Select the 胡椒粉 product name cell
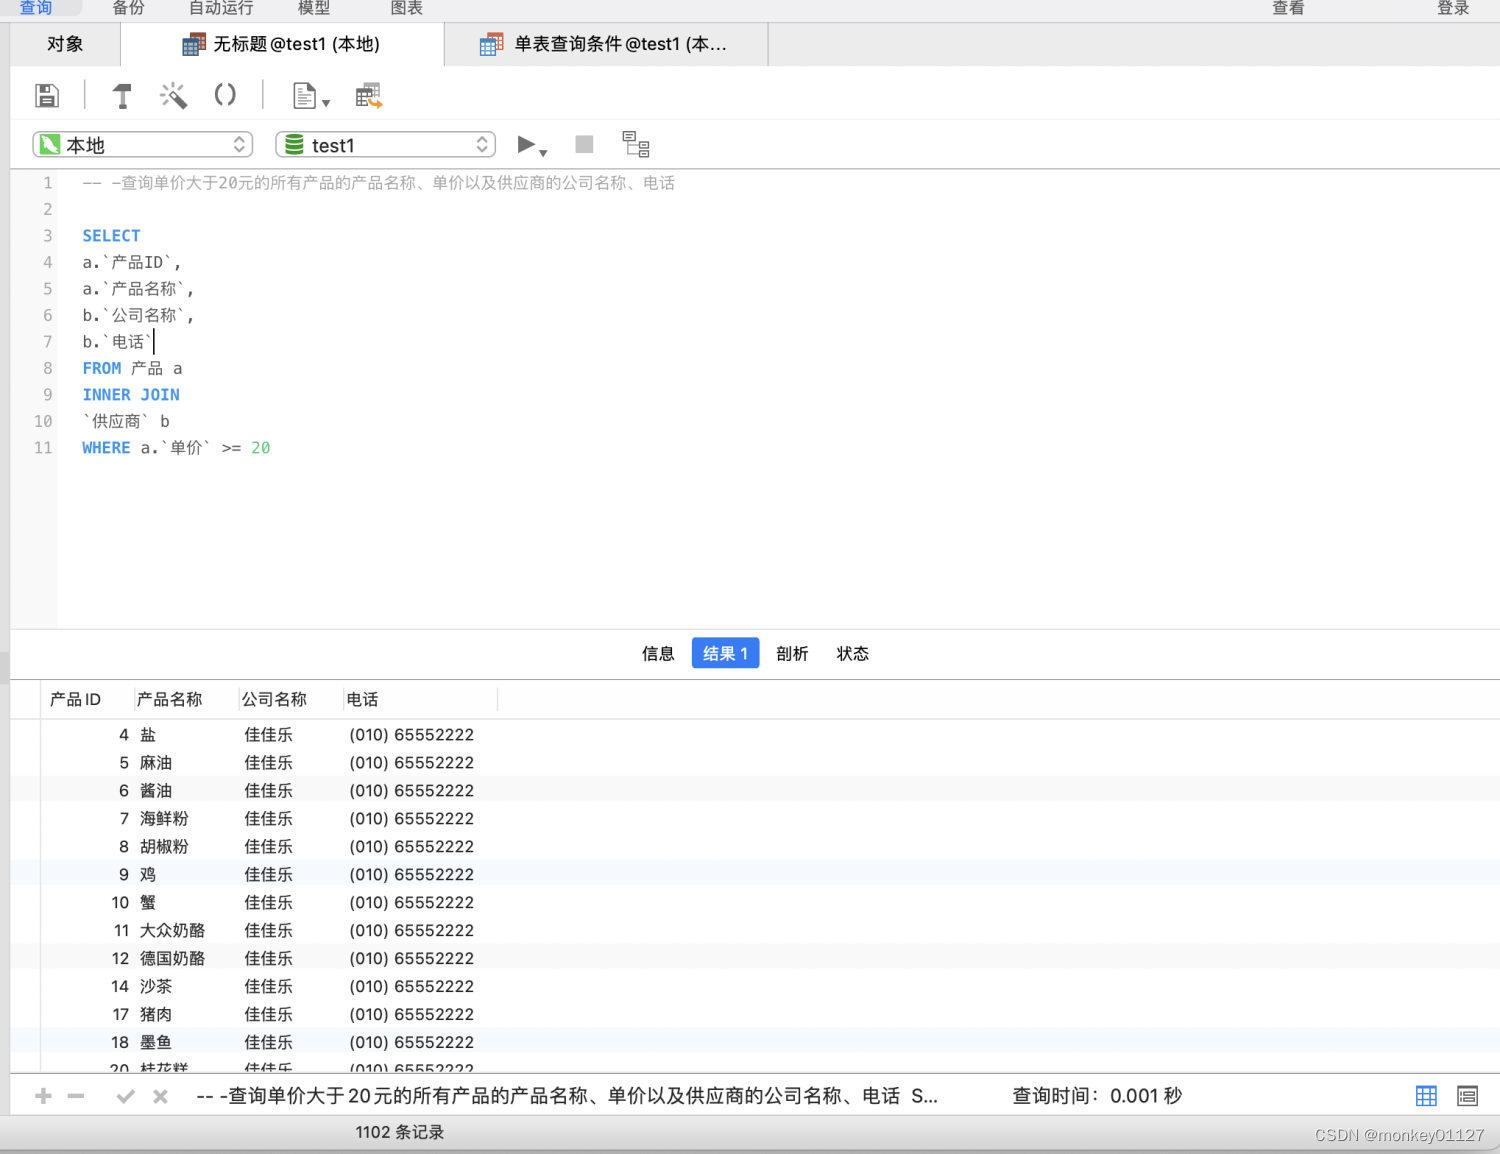The image size is (1500, 1154). click(x=164, y=847)
